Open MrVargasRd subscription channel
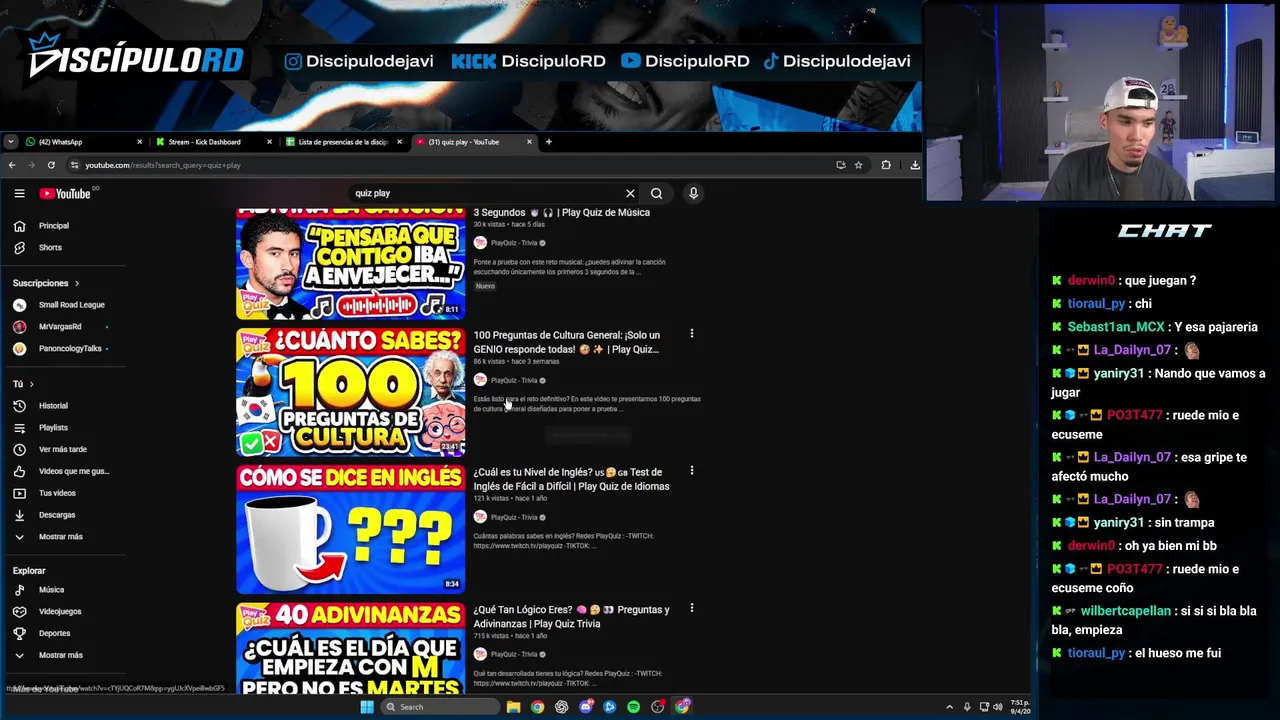1280x720 pixels. 60,327
